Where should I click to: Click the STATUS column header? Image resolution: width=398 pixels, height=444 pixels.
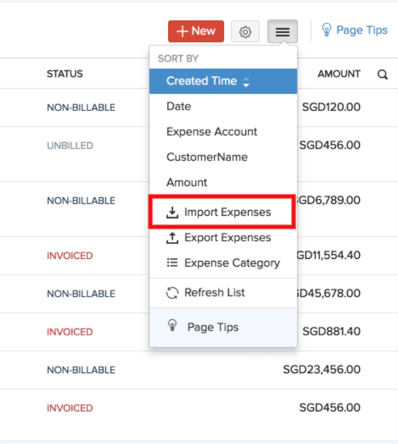pos(65,74)
